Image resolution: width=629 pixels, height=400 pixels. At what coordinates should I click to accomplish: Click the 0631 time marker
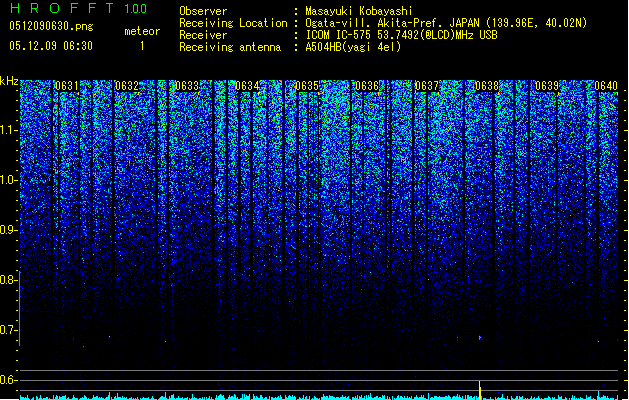[x=67, y=86]
